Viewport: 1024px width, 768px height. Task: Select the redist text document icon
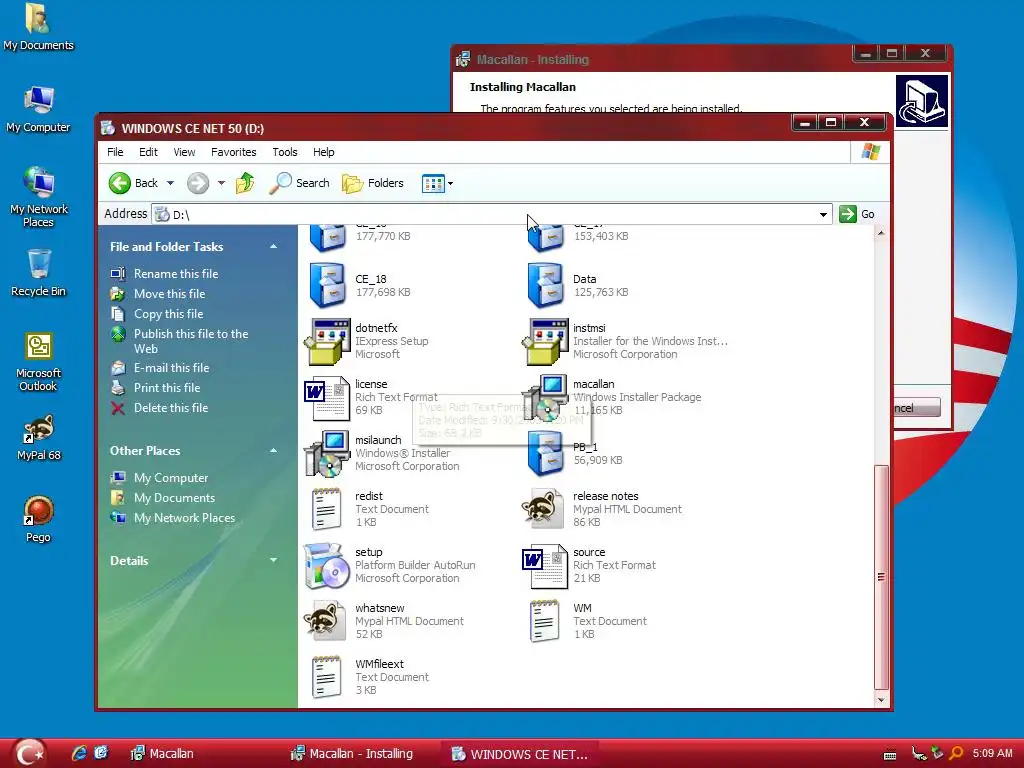tap(327, 509)
